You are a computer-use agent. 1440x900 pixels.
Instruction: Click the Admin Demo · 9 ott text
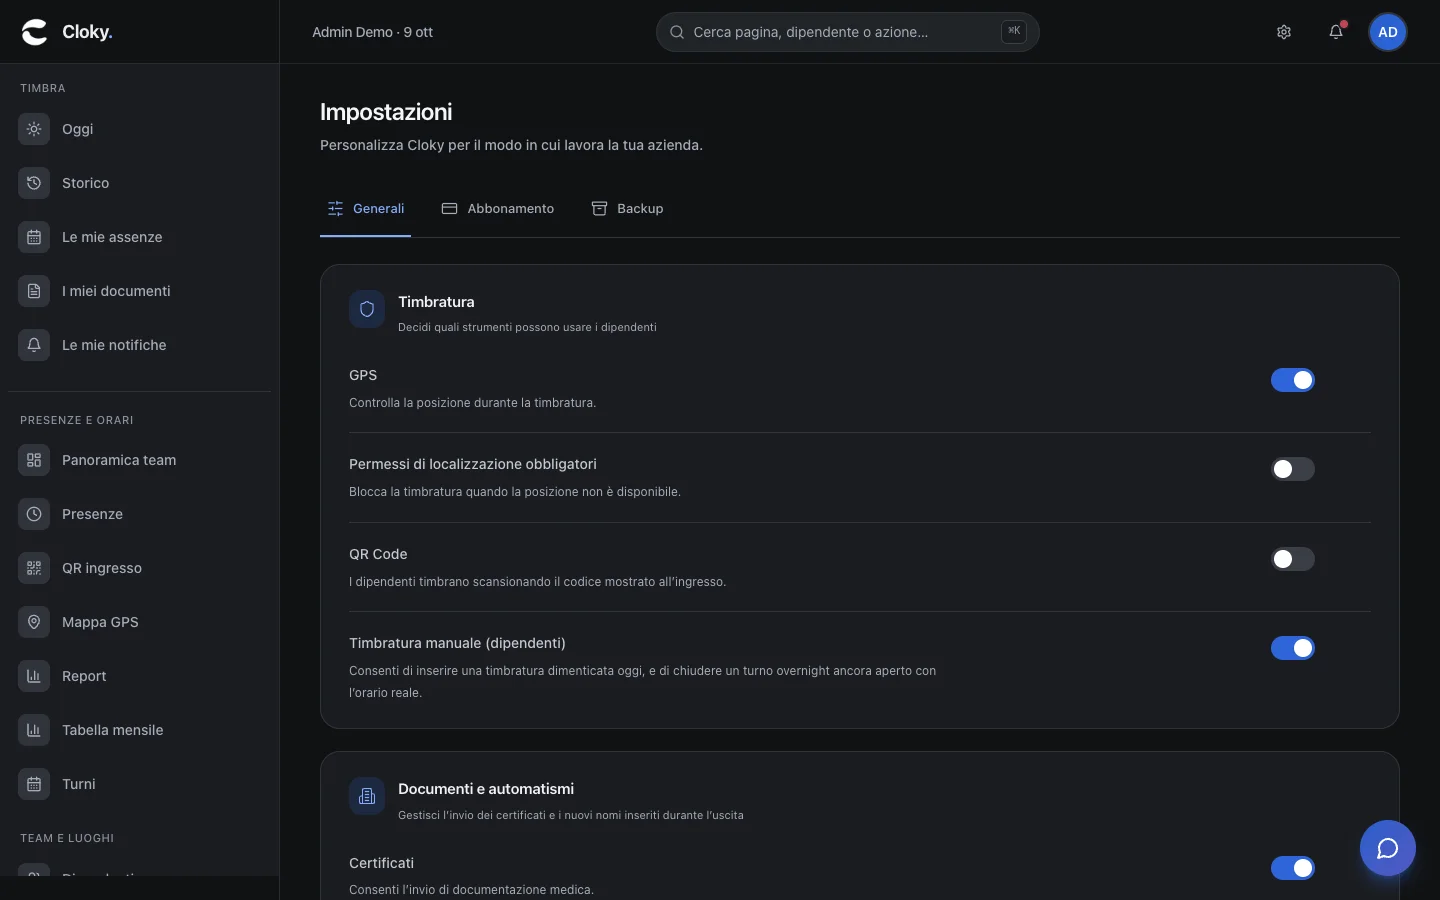(x=372, y=32)
